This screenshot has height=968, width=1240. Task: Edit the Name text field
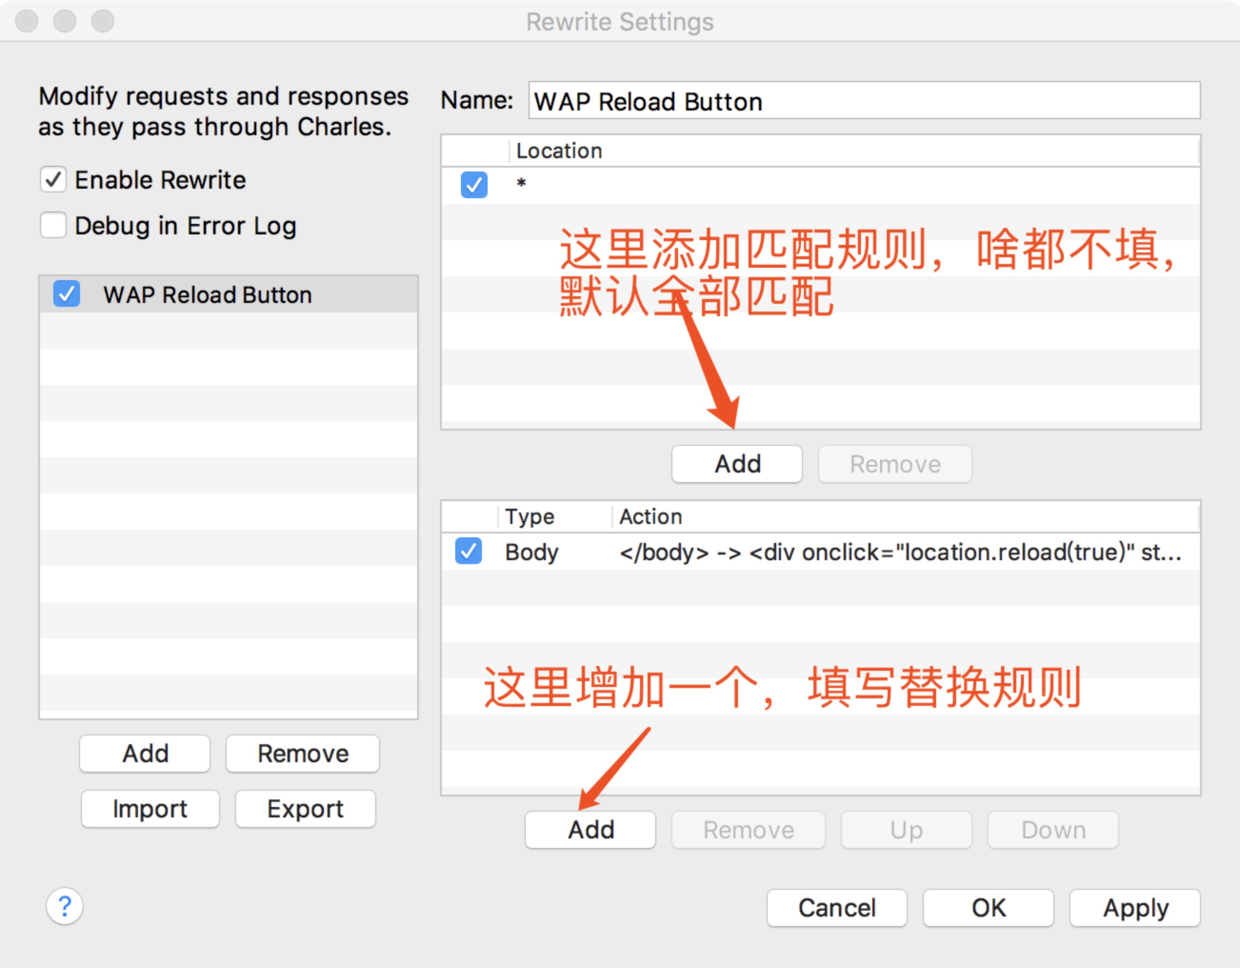[864, 101]
